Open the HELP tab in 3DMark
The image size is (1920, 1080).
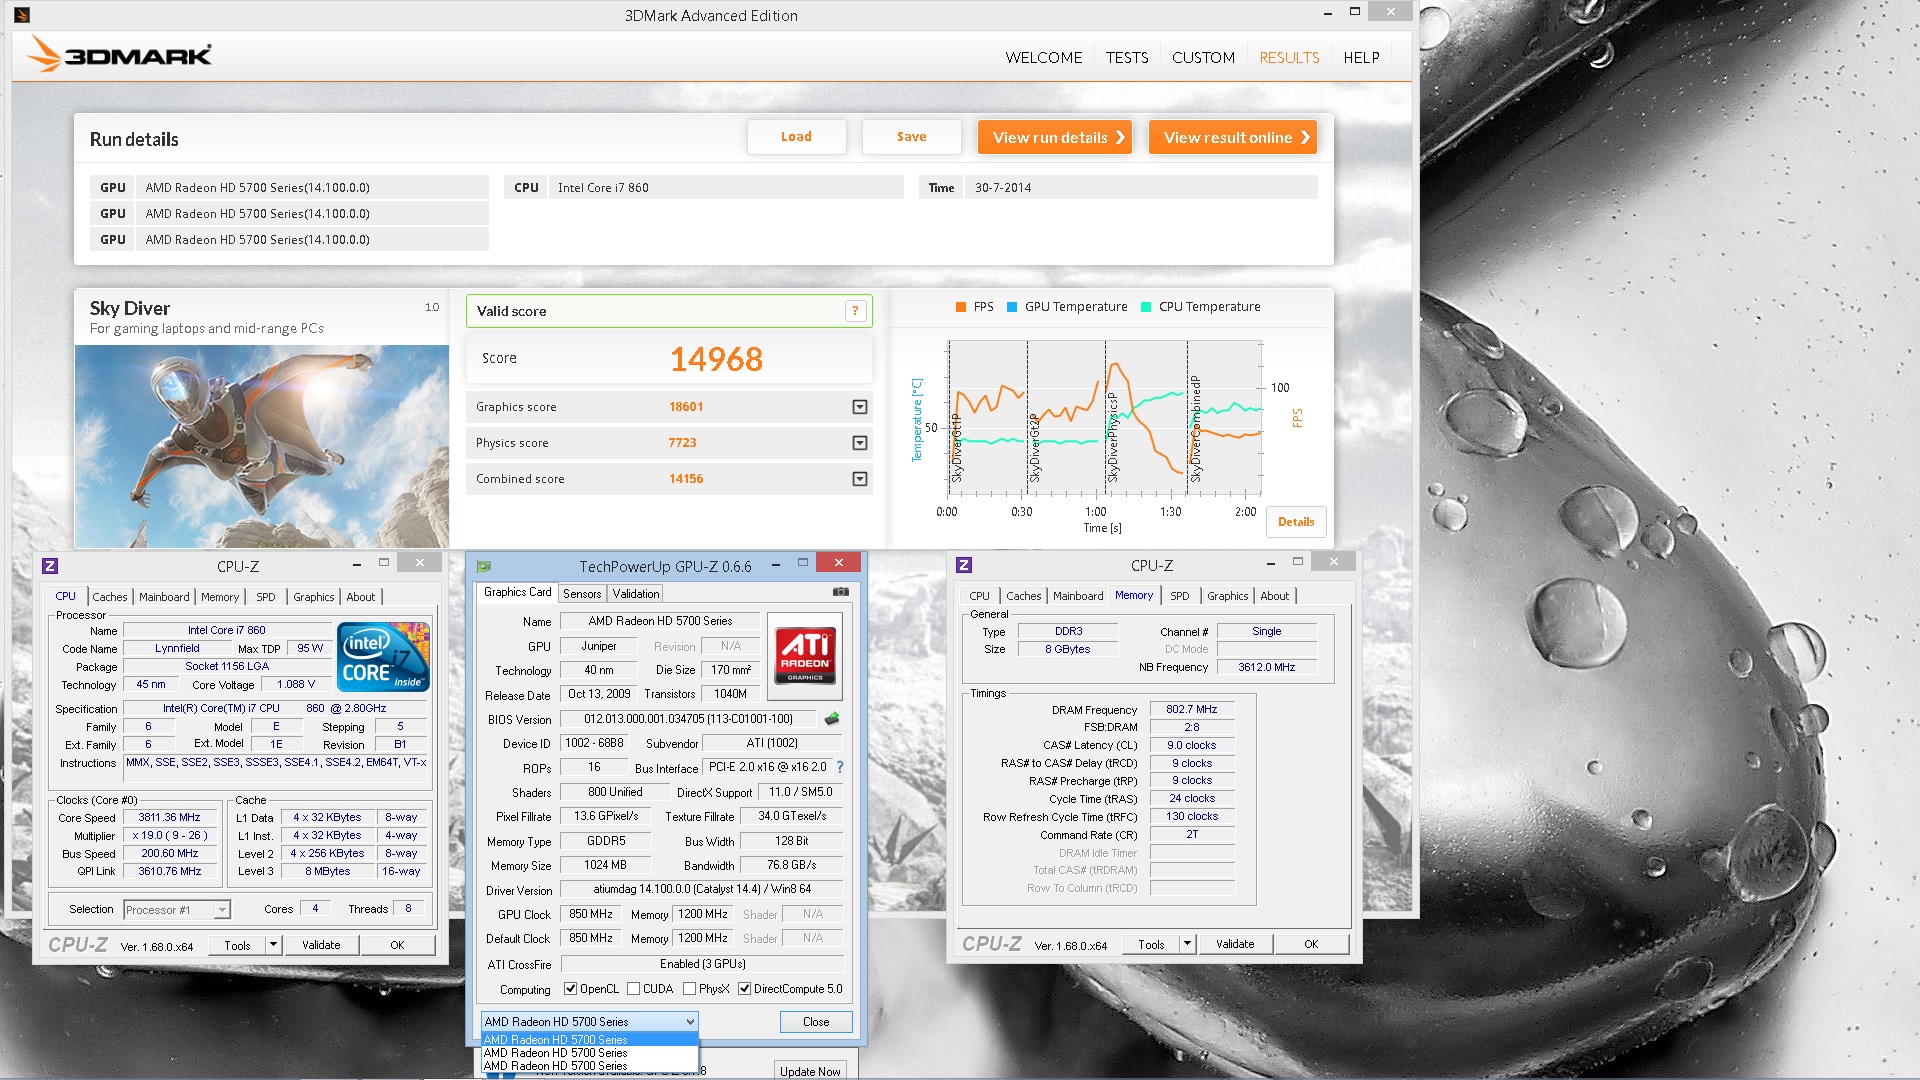(1361, 58)
